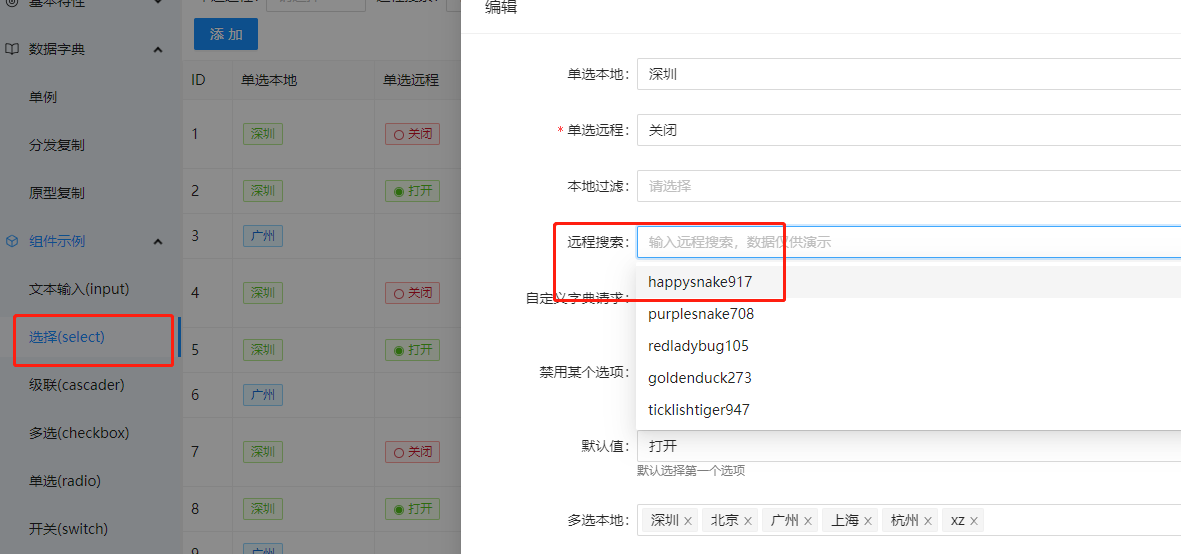Remove the 上海 tag in 多选本地
The width and height of the screenshot is (1181, 554).
(868, 521)
